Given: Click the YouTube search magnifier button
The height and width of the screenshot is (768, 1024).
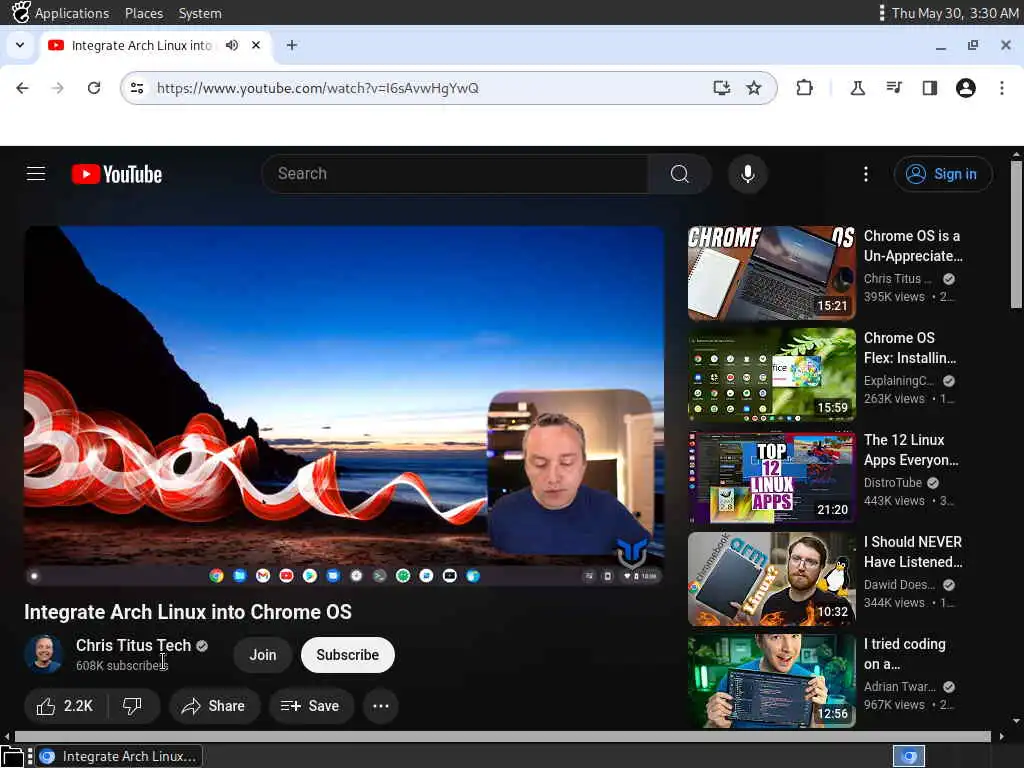Looking at the screenshot, I should (x=679, y=174).
